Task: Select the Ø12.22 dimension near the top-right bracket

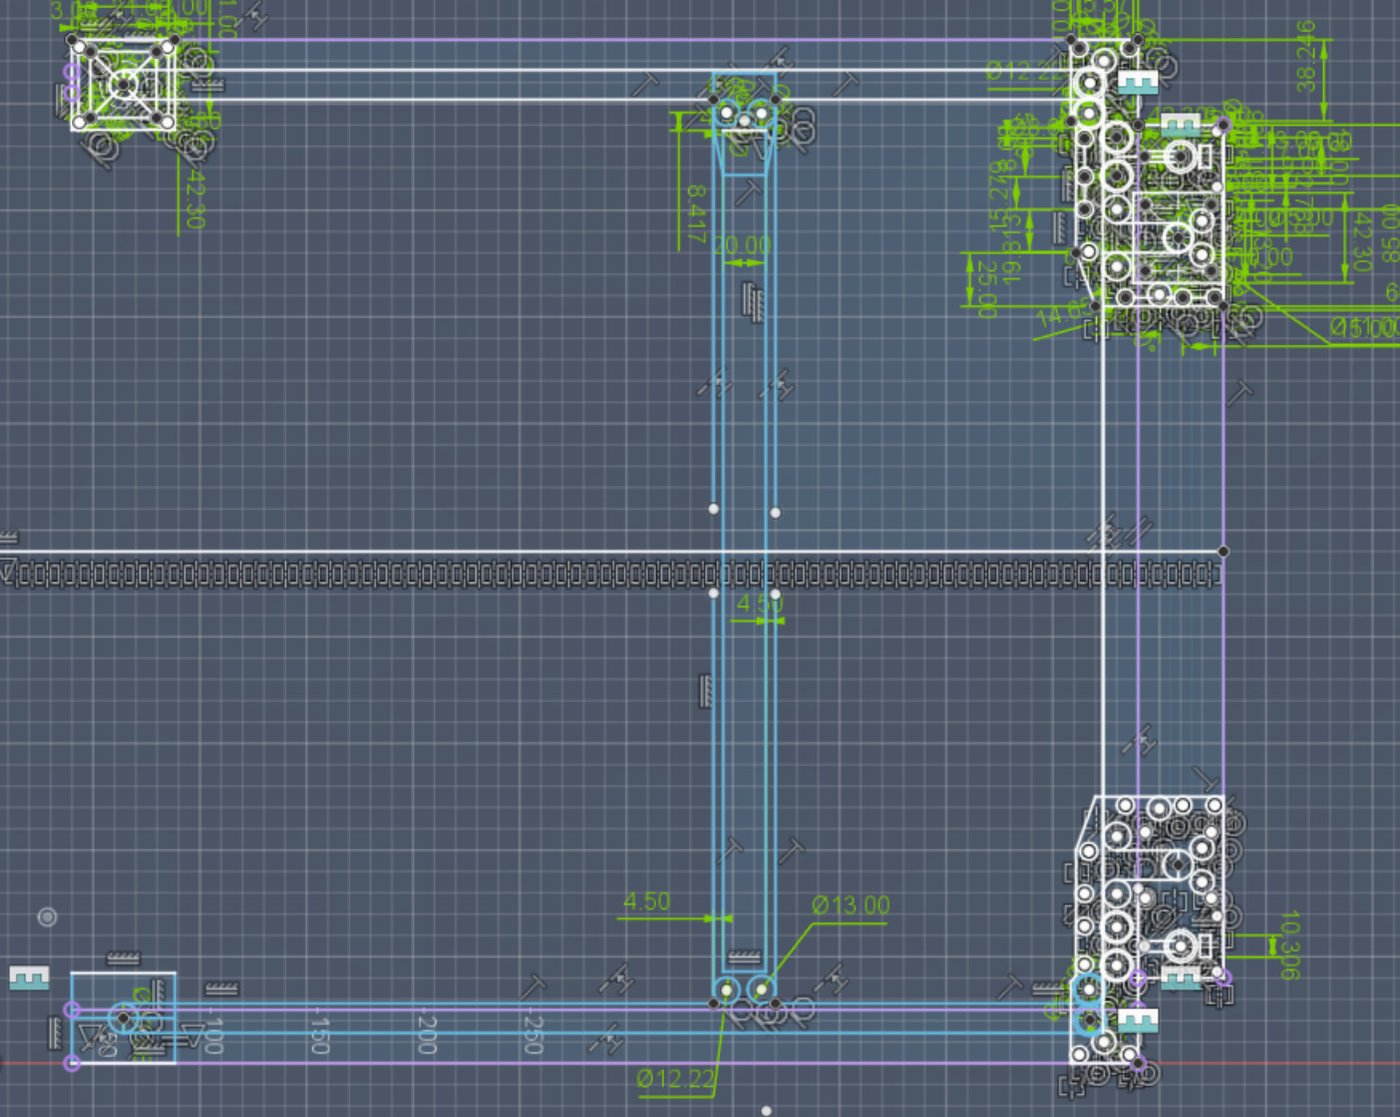Action: [1022, 71]
